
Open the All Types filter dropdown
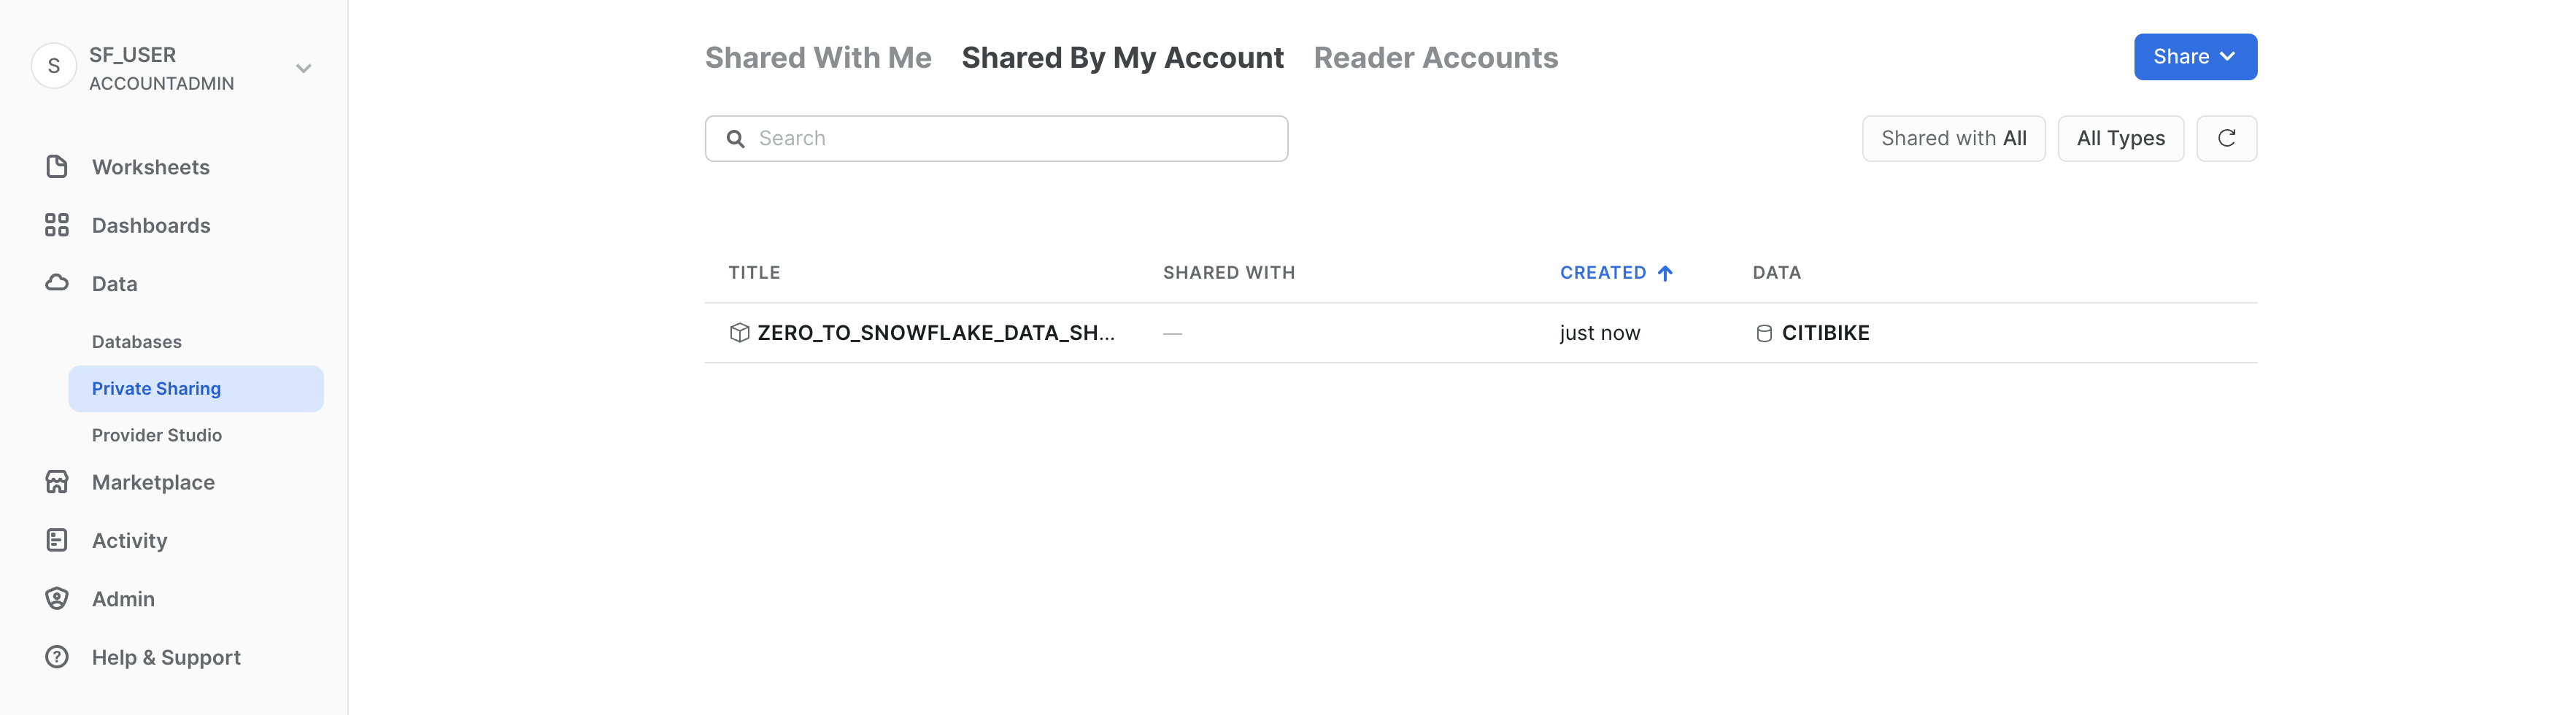point(2120,138)
